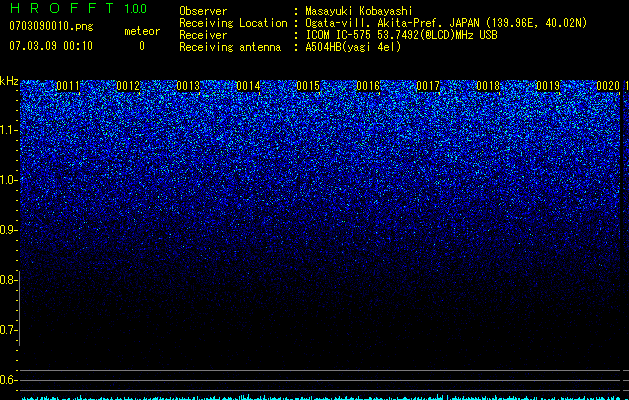Image resolution: width=629 pixels, height=400 pixels.
Task: Click the HROFFT 1.0.0 title text
Action: point(78,8)
